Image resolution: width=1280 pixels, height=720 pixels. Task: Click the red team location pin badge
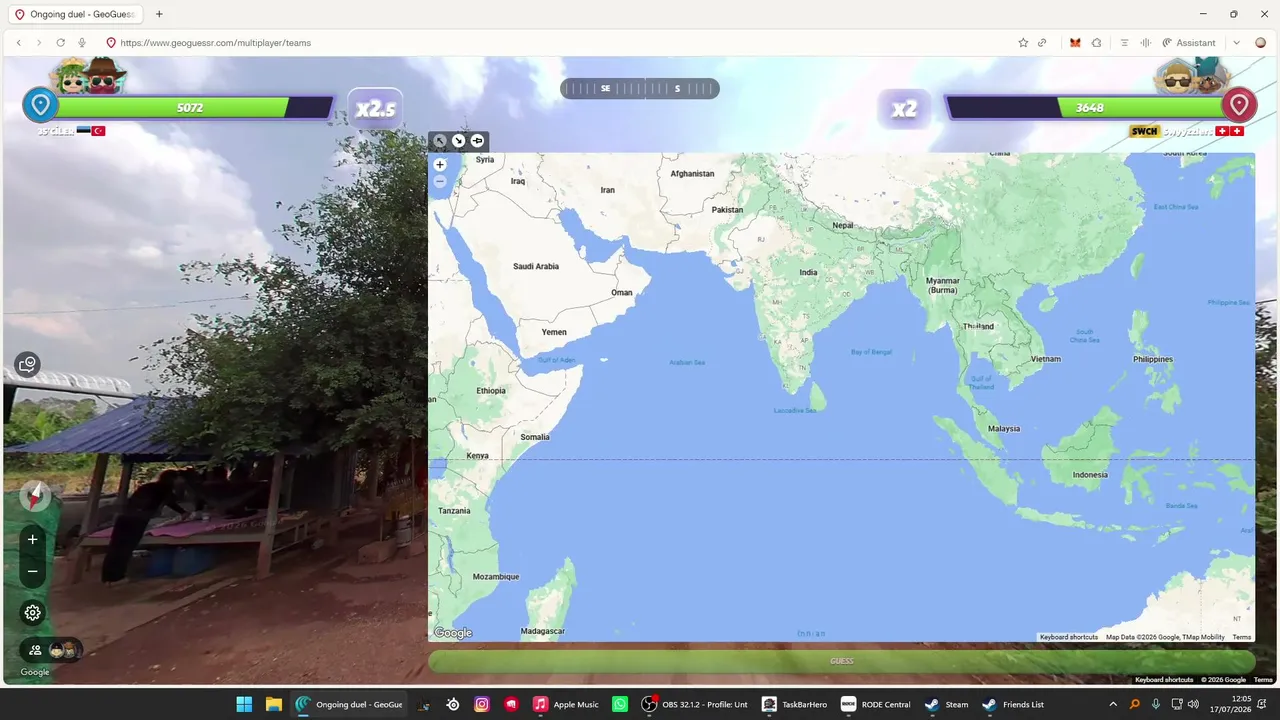(x=1239, y=105)
